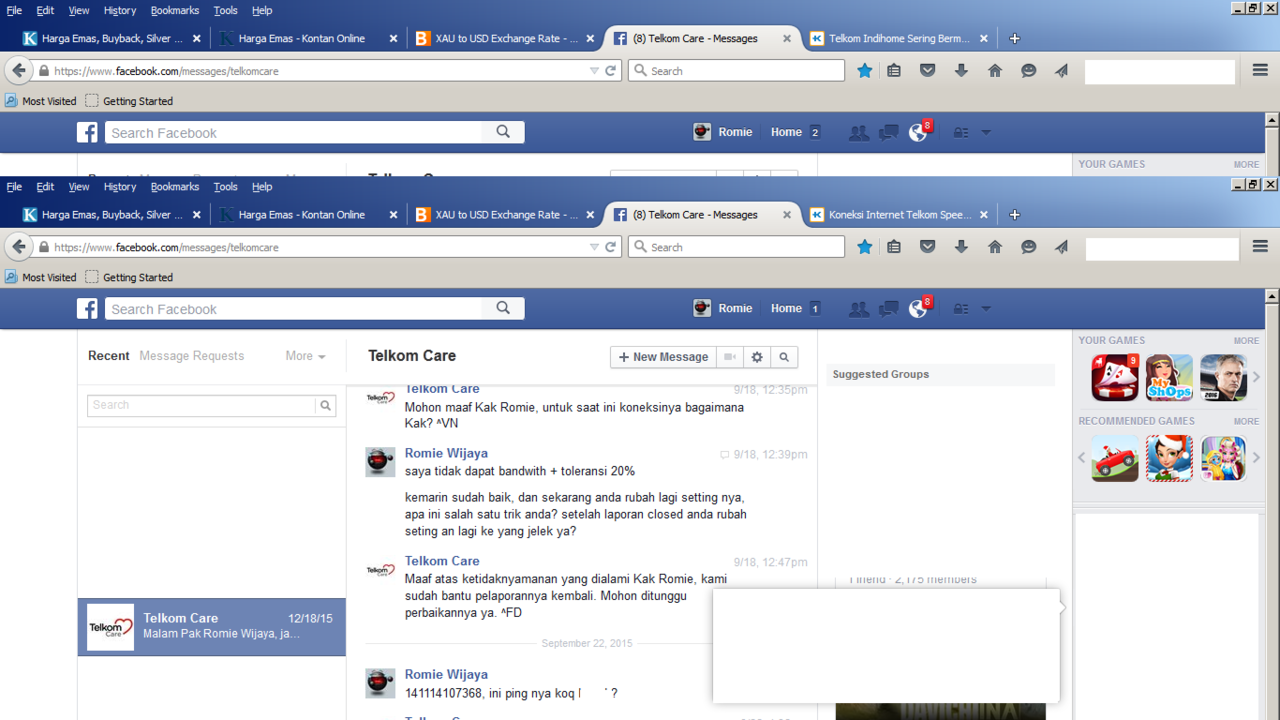Select Message Requests tab
This screenshot has width=1280, height=720.
tap(191, 356)
